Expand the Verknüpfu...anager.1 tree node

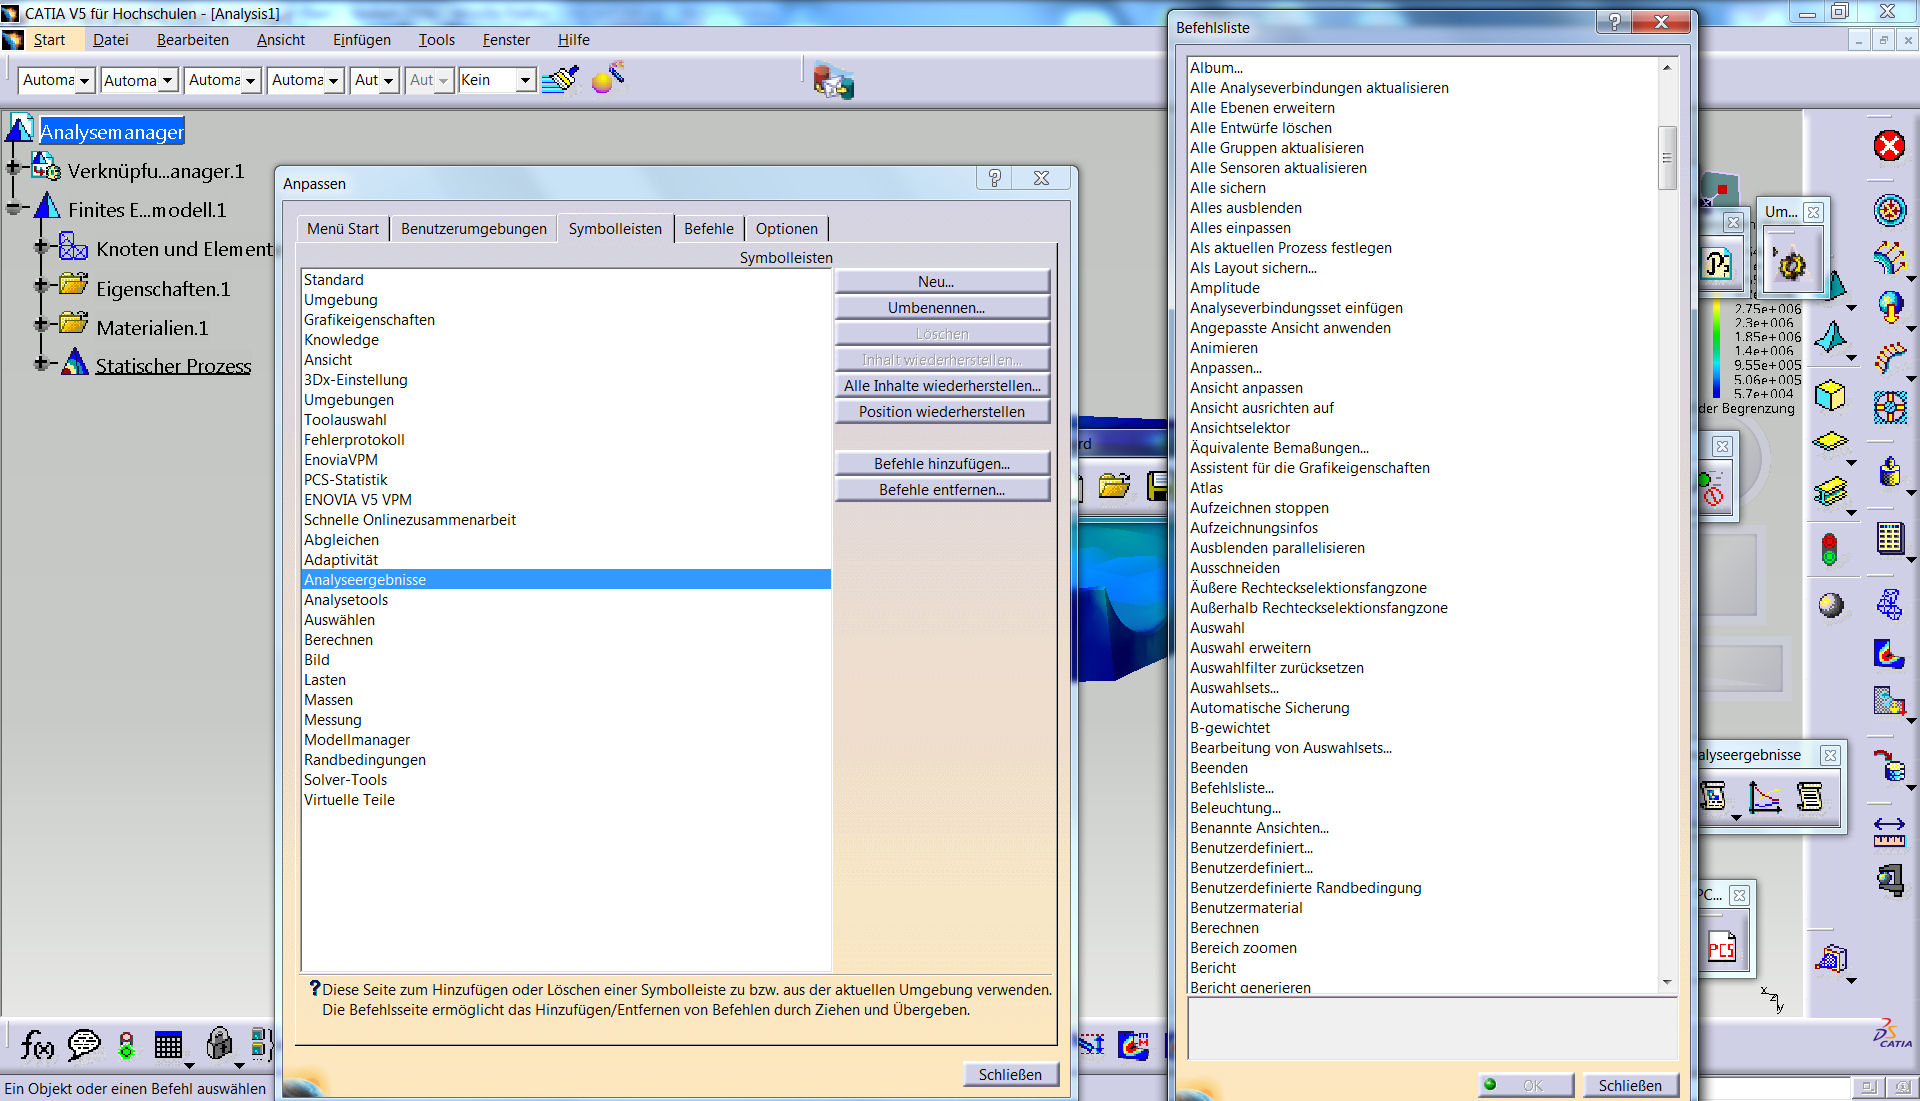coord(13,169)
